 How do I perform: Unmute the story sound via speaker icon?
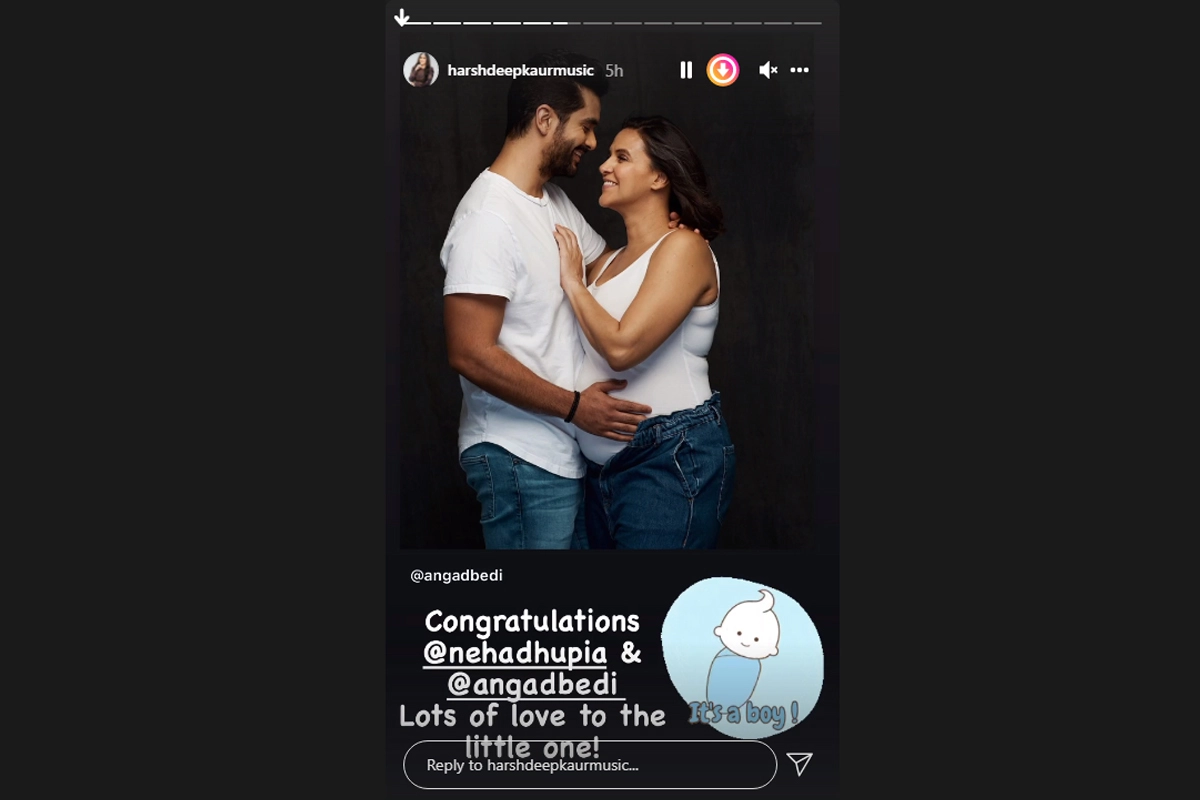click(x=768, y=70)
